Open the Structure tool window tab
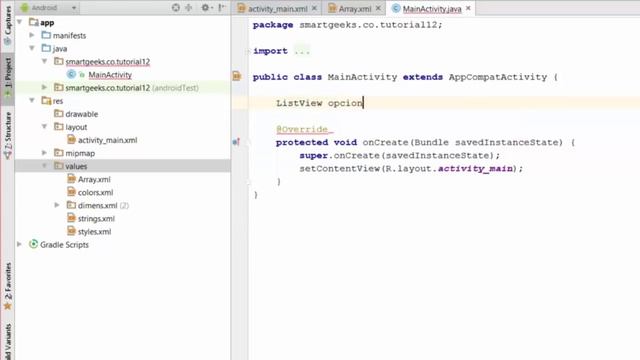Image resolution: width=640 pixels, height=360 pixels. click(7, 135)
